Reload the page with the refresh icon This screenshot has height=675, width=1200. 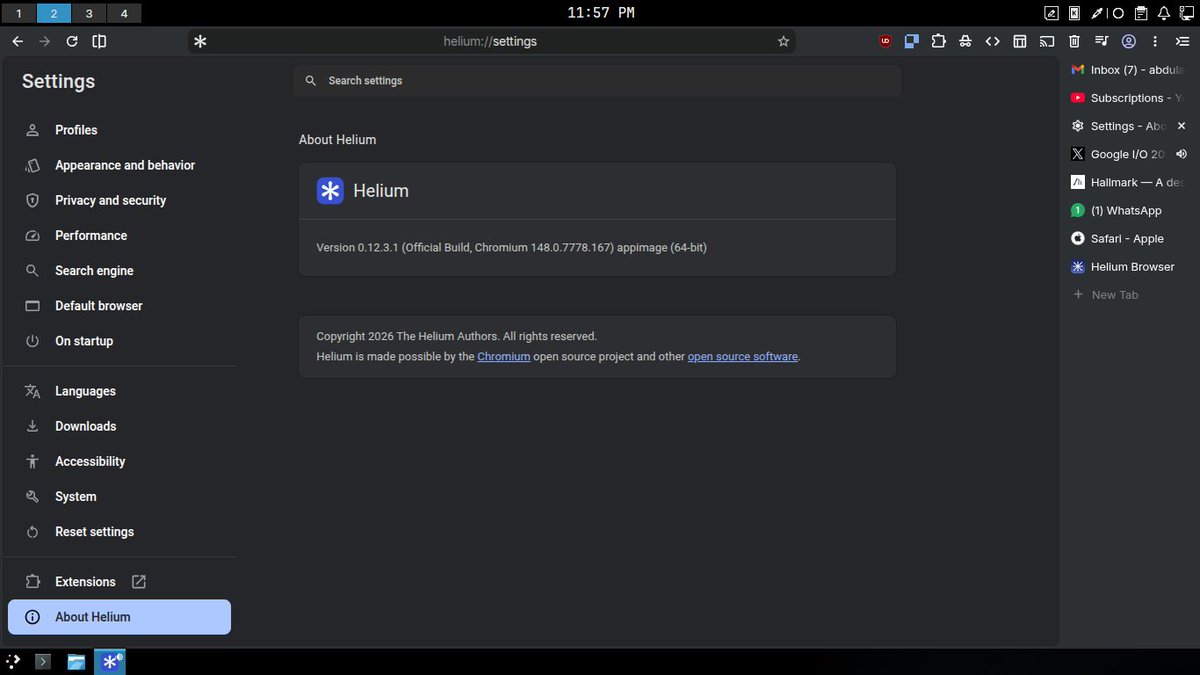click(72, 41)
